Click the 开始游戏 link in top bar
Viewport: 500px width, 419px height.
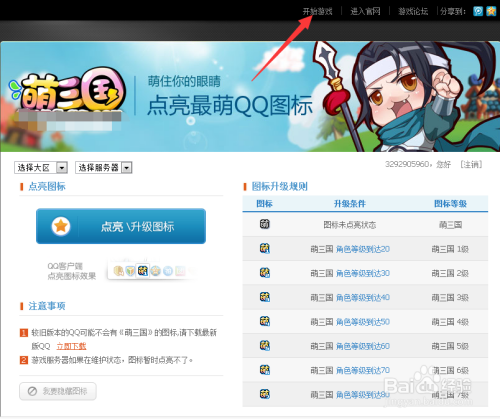317,11
